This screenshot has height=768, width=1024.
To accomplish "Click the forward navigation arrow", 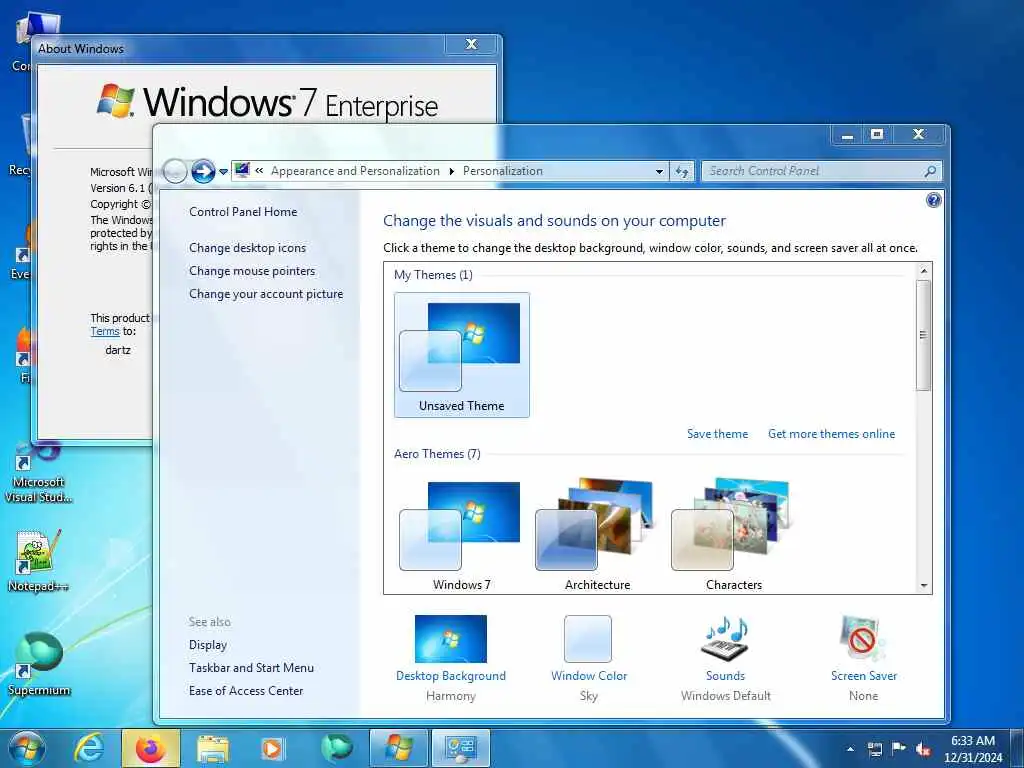I will click(x=203, y=172).
